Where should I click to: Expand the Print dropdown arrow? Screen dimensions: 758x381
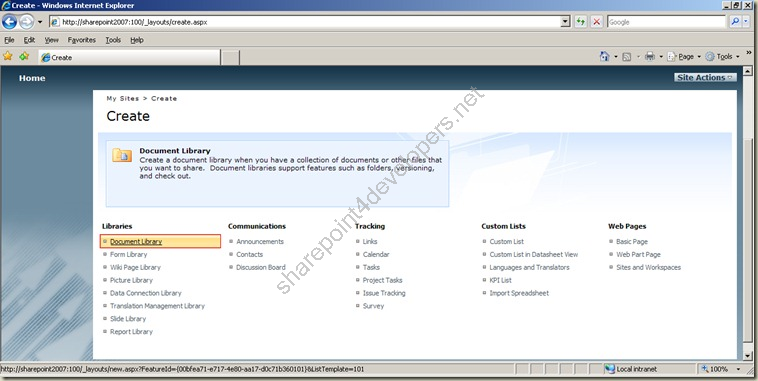[661, 57]
